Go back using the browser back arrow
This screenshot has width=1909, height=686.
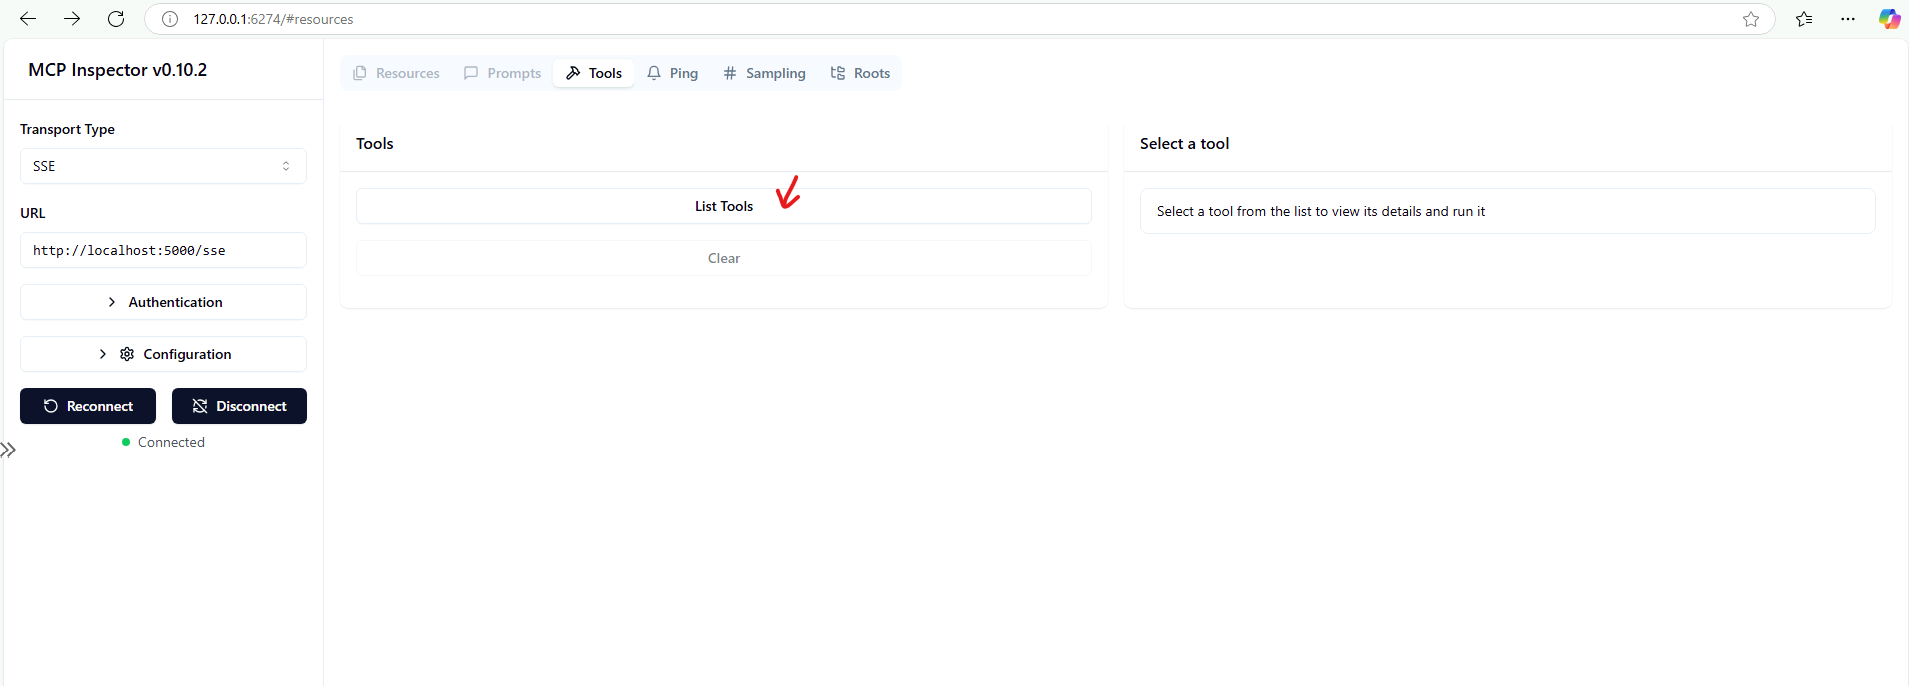[28, 19]
